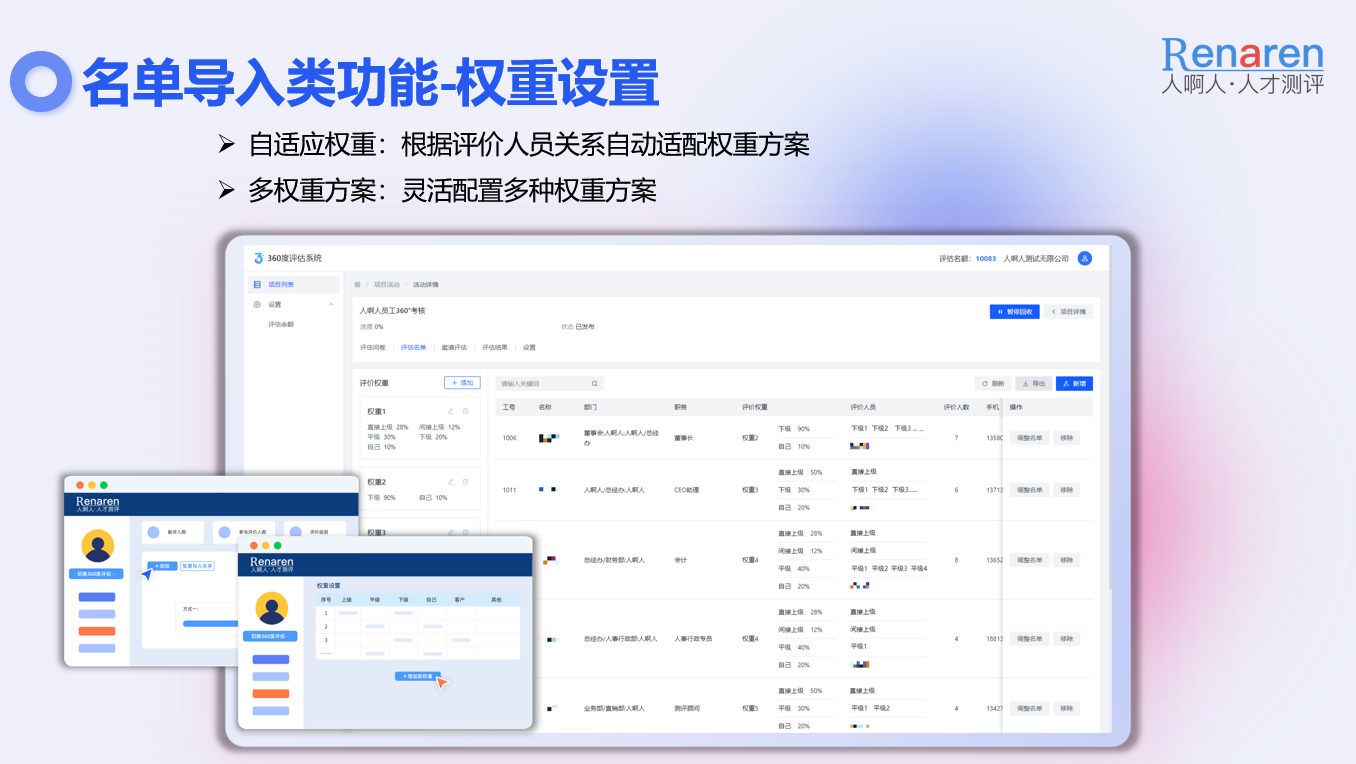Switch to the 设置 tab under 人啊人员工360°考核

click(529, 348)
